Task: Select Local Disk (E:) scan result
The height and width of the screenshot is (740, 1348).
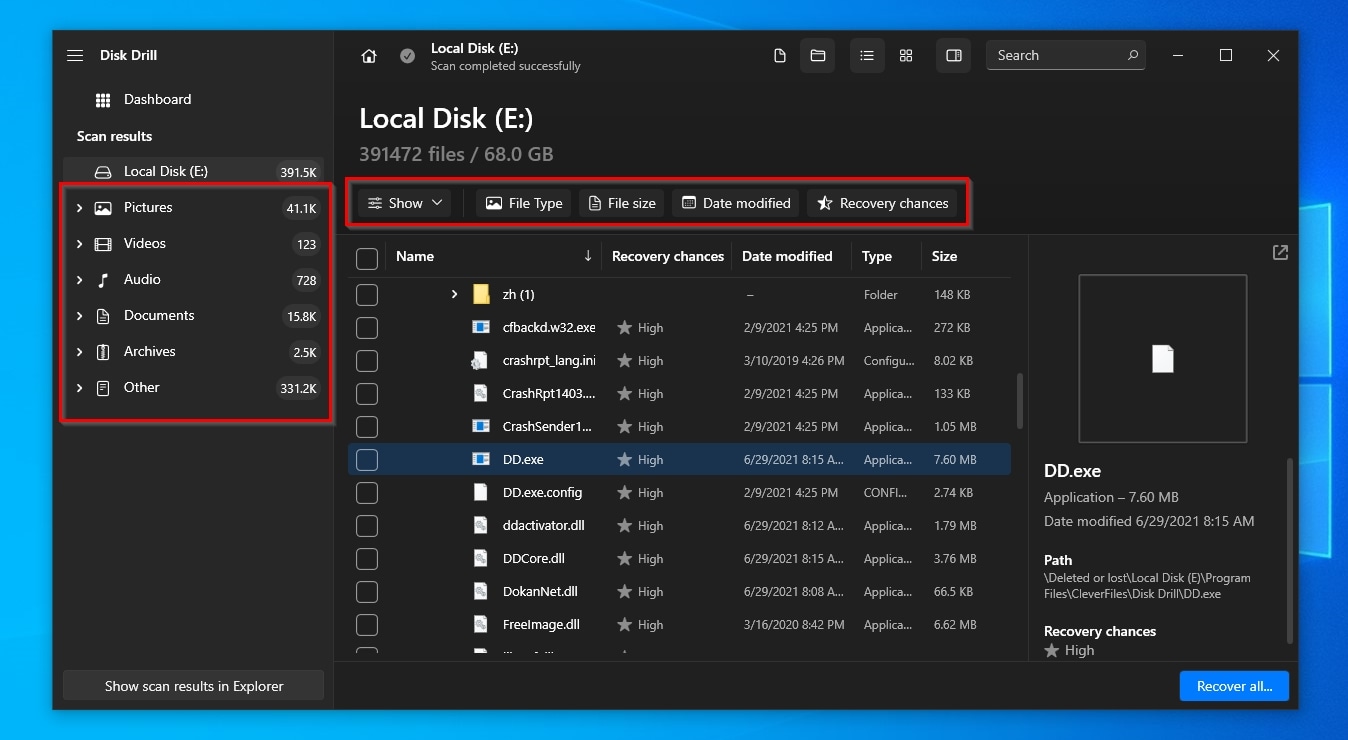Action: pyautogui.click(x=194, y=172)
